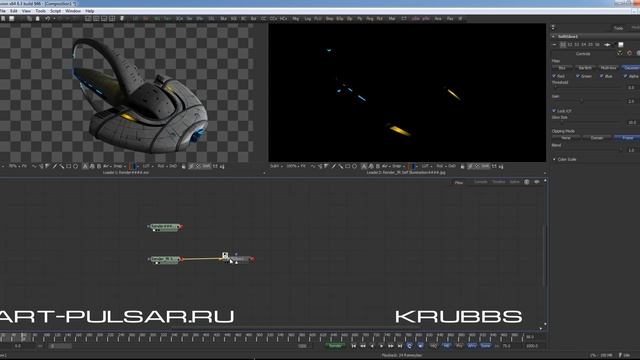Click the Glow Size slider handle
640x360 pixels.
pyautogui.click(x=562, y=122)
